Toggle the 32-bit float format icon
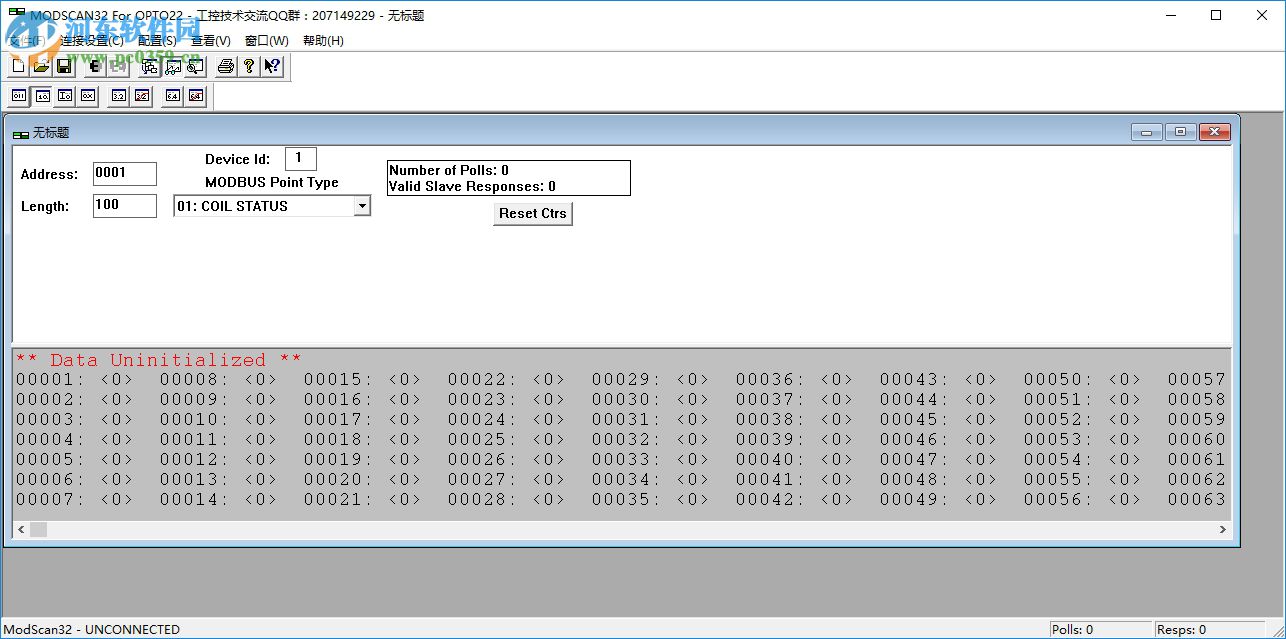The image size is (1286, 639). pos(119,96)
